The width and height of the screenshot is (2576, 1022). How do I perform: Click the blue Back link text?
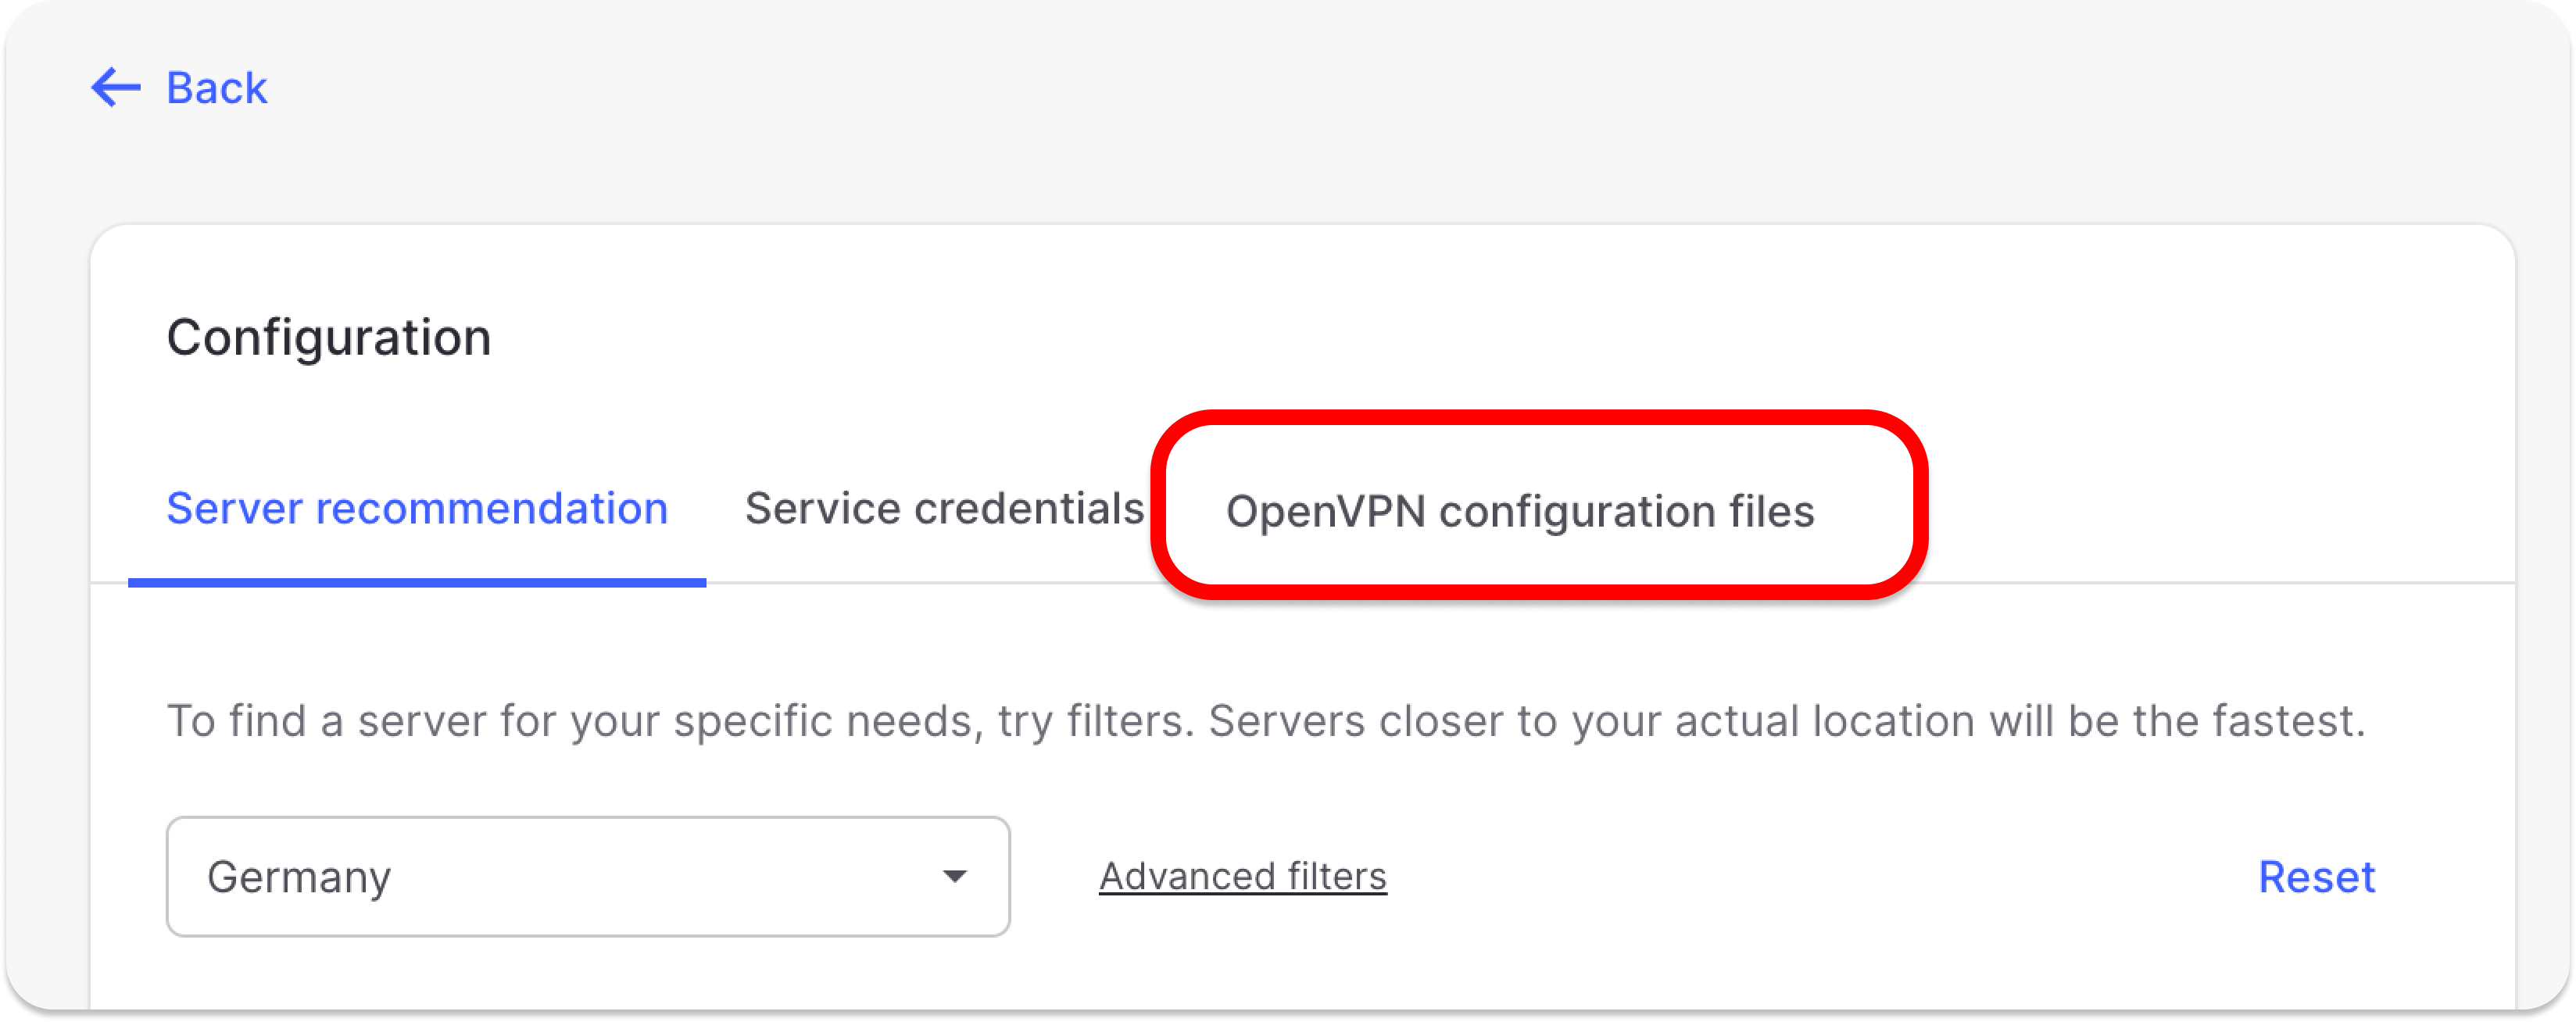coord(216,88)
